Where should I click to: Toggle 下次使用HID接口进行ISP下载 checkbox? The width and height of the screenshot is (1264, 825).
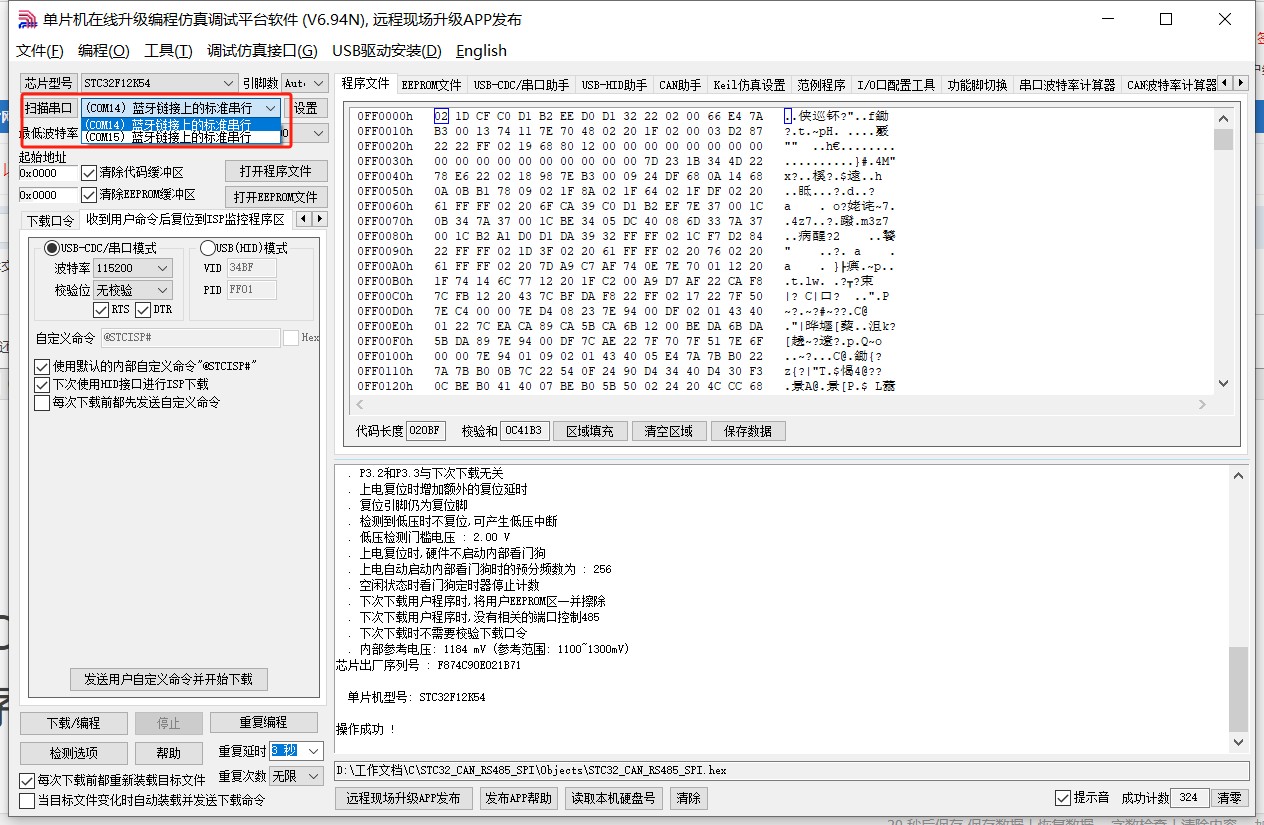[42, 385]
